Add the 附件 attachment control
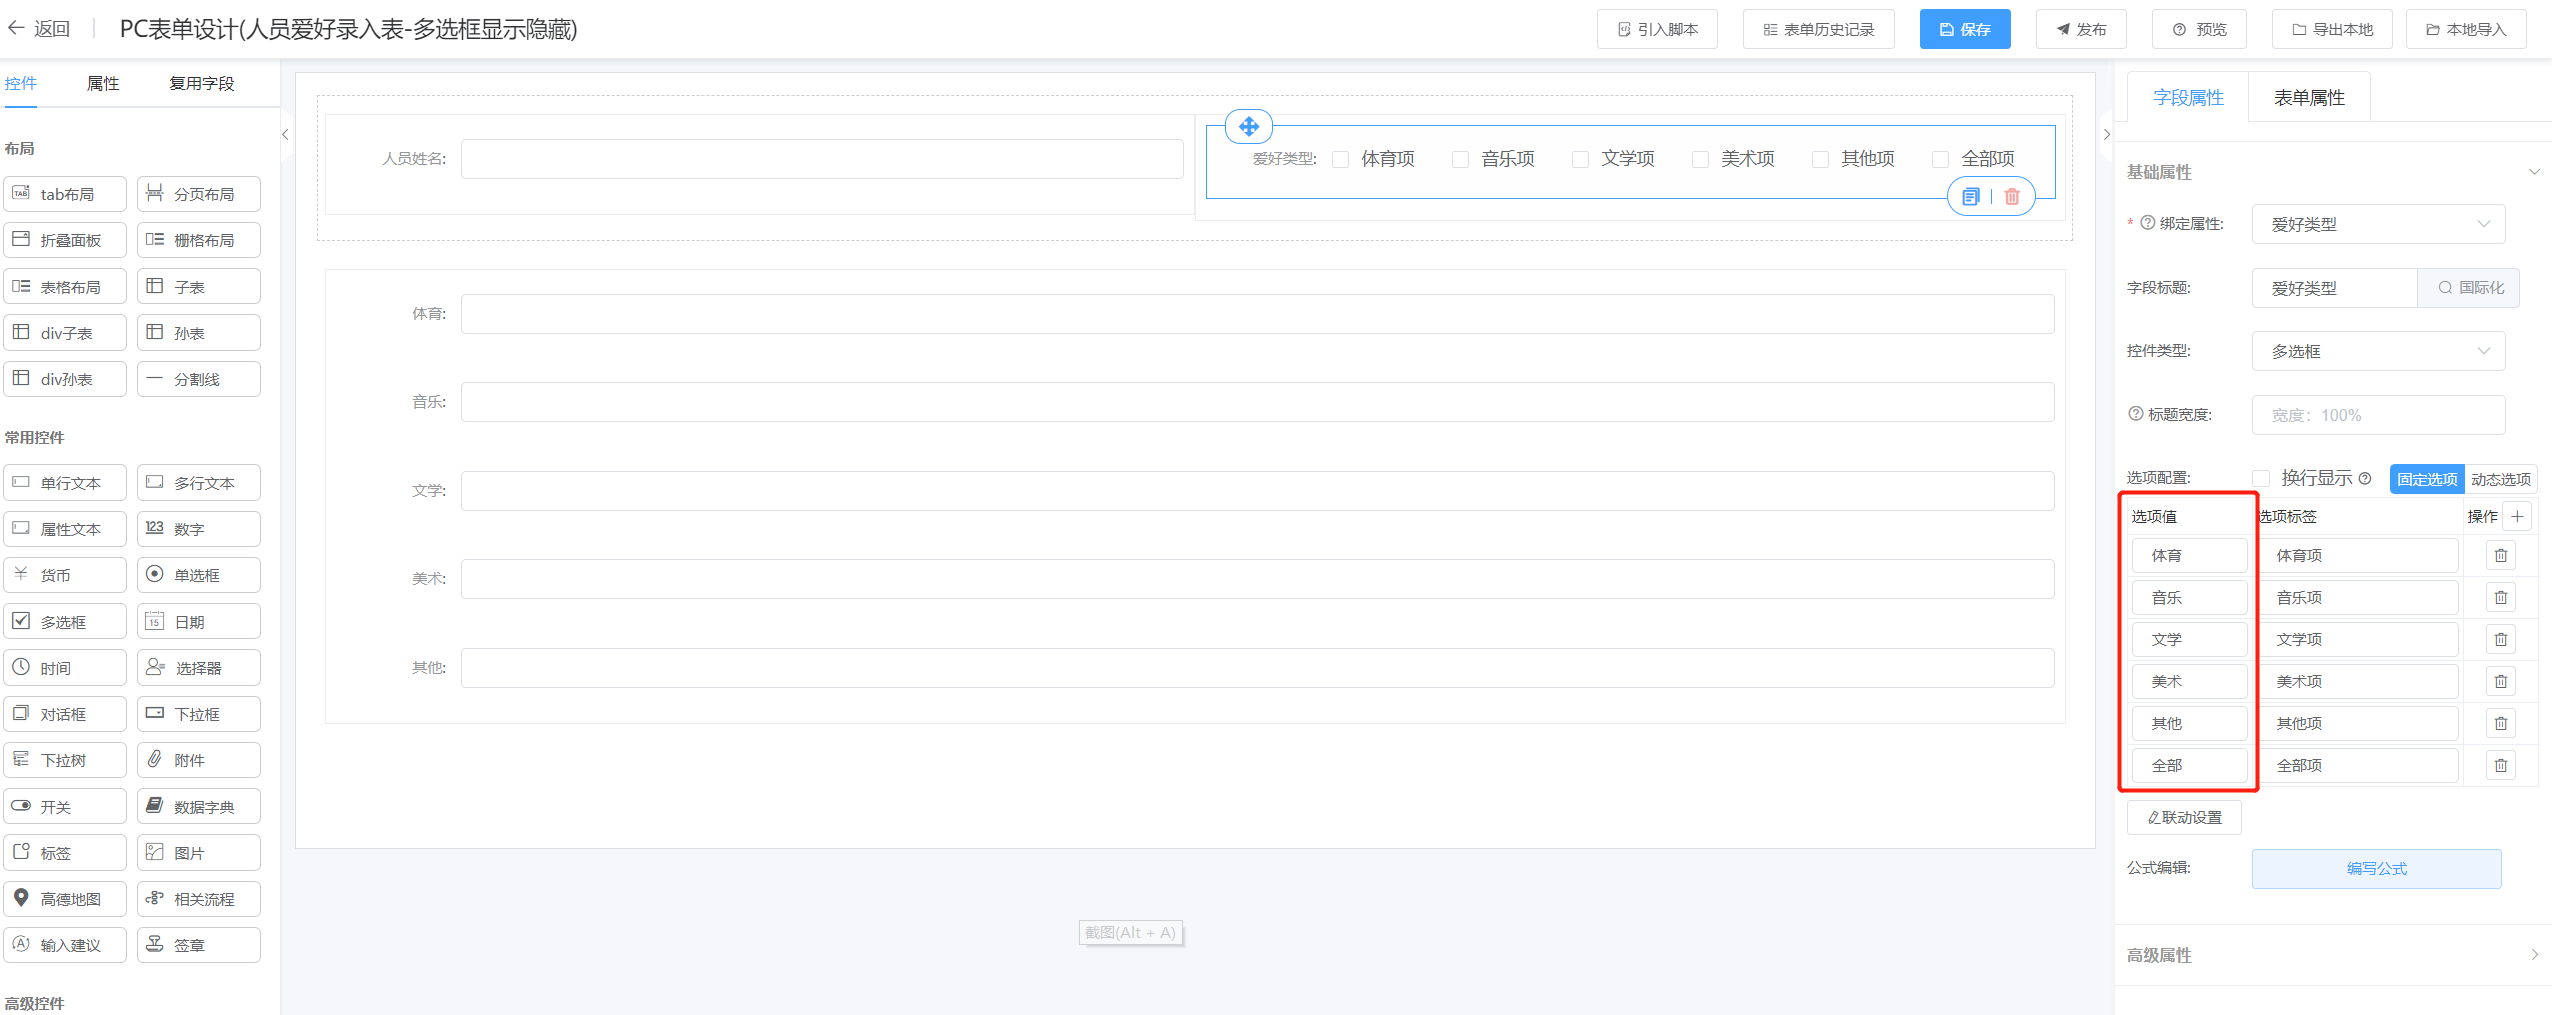 click(x=199, y=760)
